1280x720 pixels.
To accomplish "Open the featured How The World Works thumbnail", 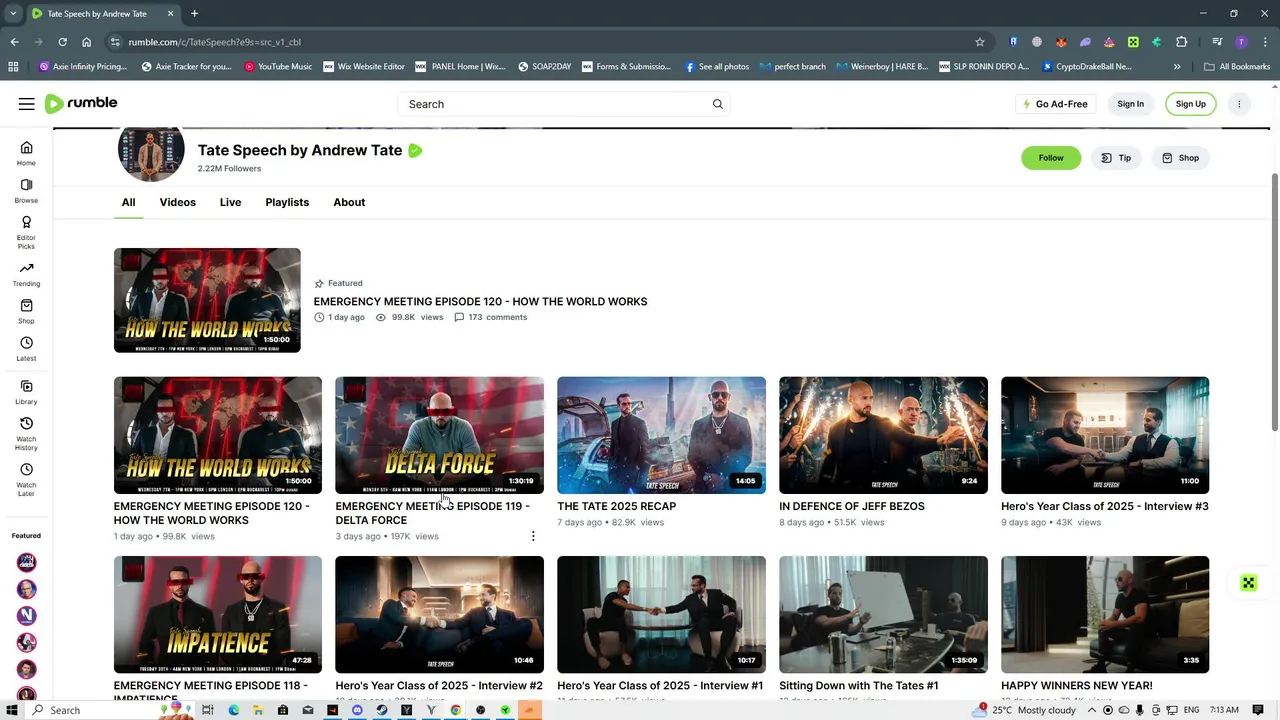I will 207,300.
